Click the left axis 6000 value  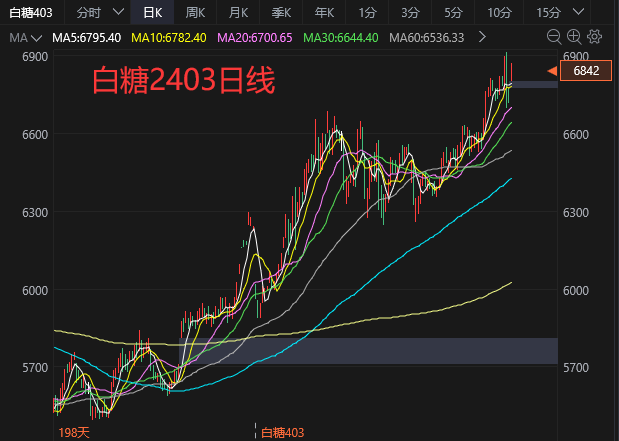point(35,291)
